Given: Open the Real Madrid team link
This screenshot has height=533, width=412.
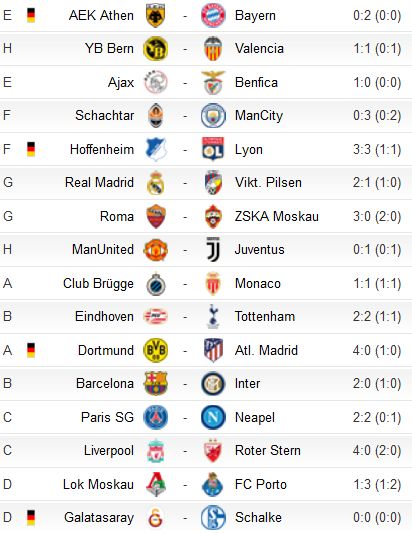Looking at the screenshot, I should click(x=99, y=183).
